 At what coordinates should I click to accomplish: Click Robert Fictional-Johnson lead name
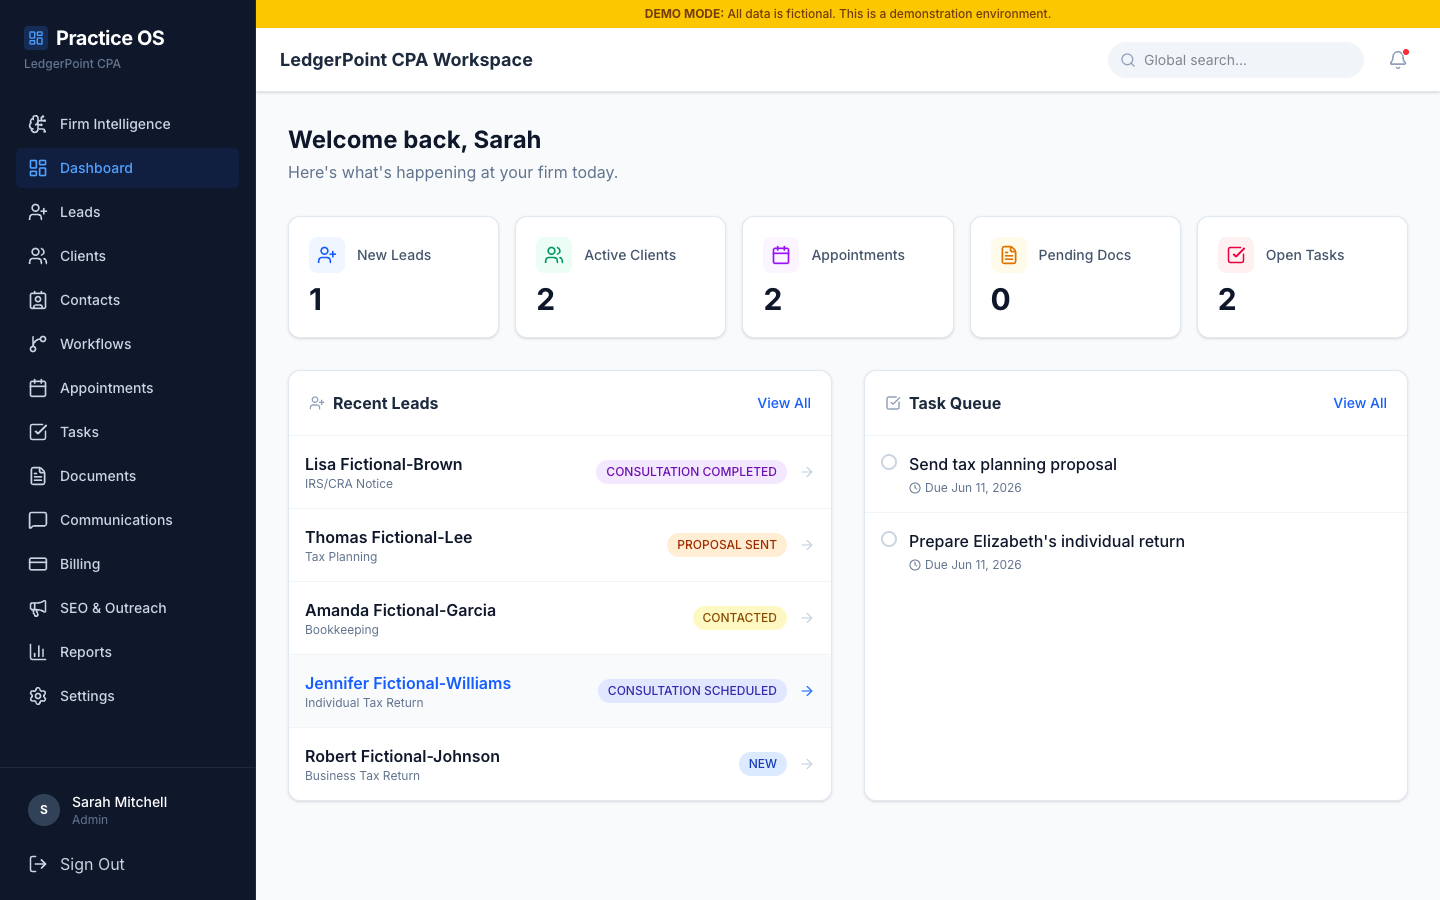tap(402, 756)
